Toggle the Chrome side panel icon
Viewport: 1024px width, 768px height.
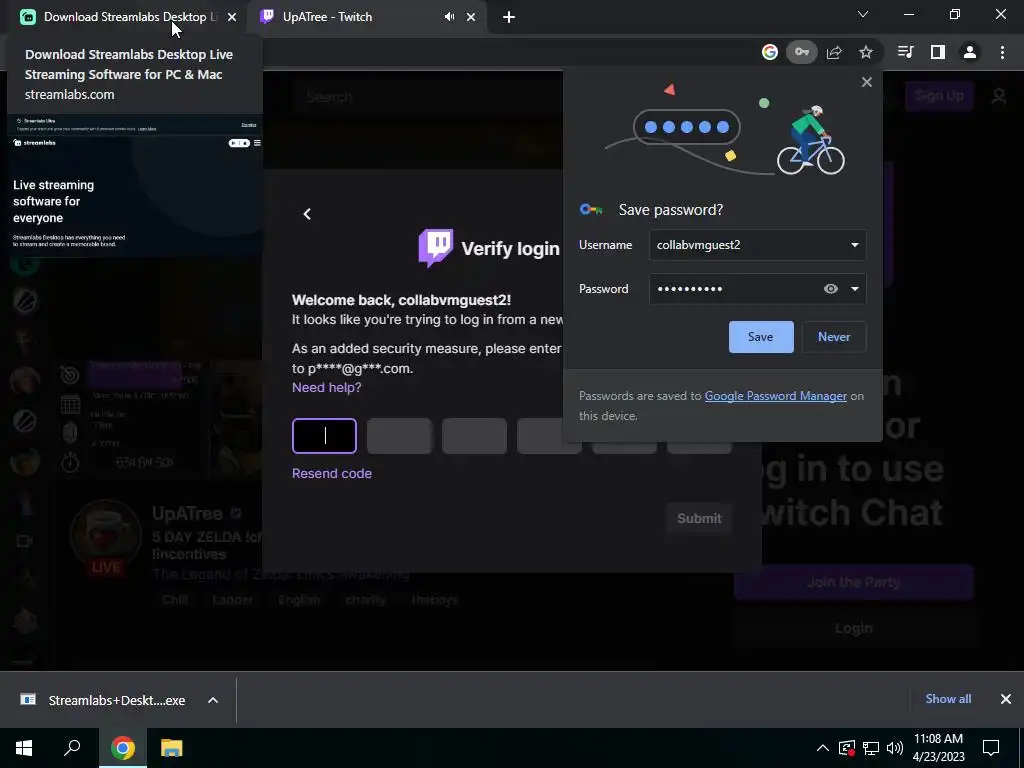938,52
